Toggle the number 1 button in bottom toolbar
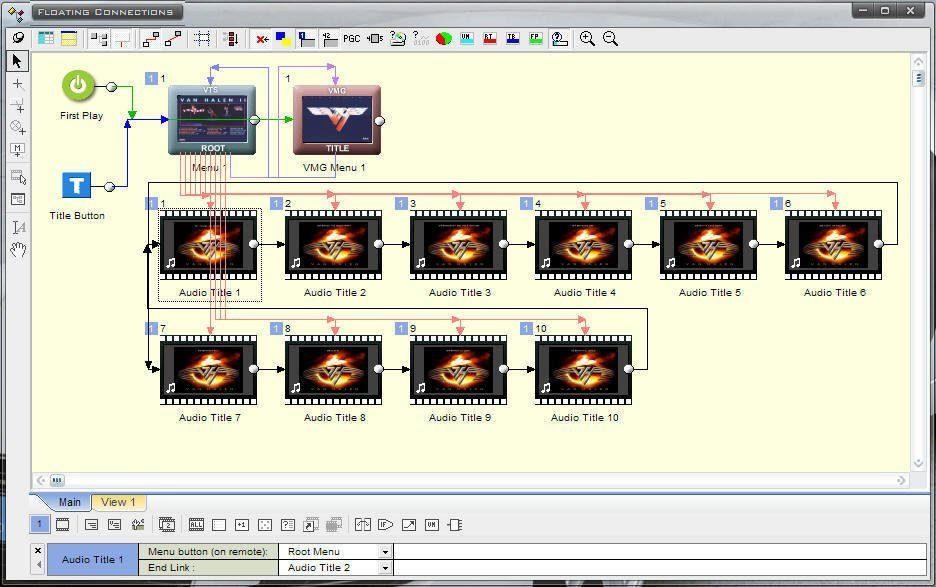The height and width of the screenshot is (587, 936). pyautogui.click(x=39, y=525)
